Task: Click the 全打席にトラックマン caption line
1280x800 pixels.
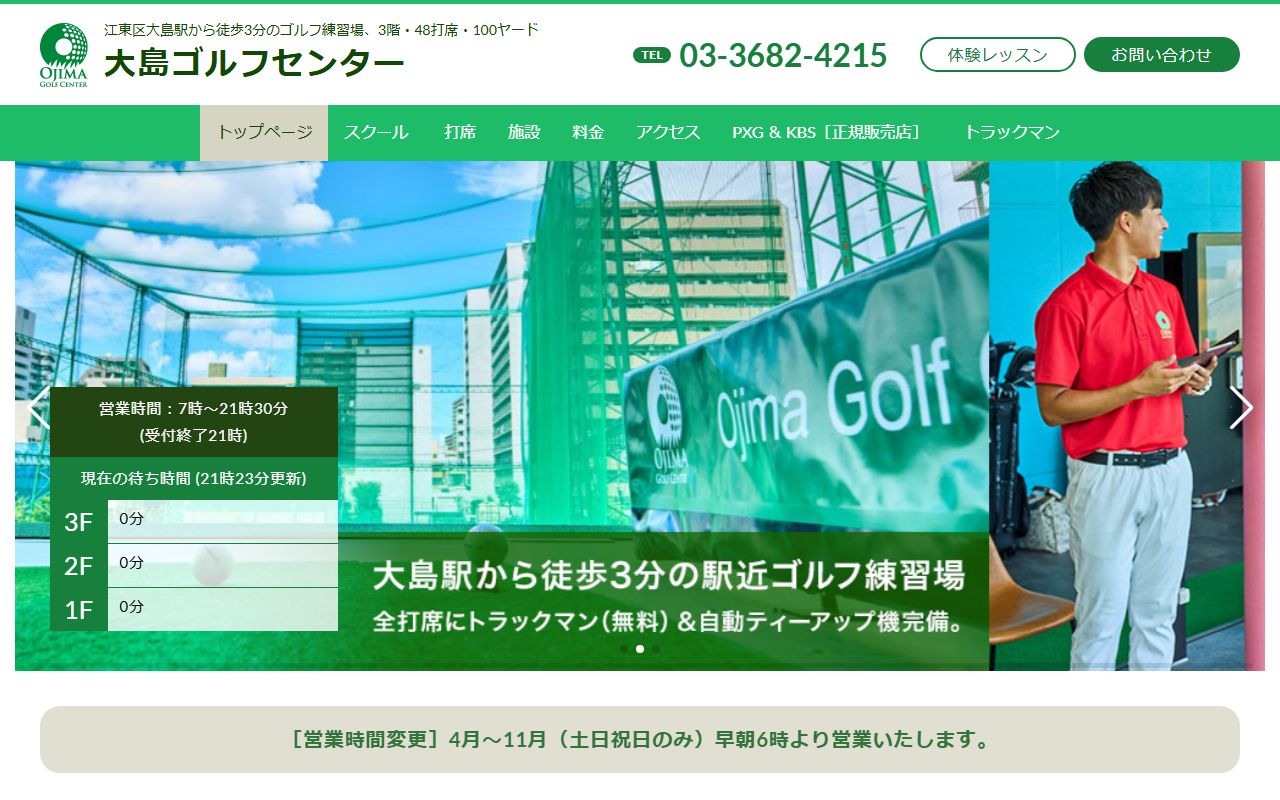Action: [x=669, y=621]
